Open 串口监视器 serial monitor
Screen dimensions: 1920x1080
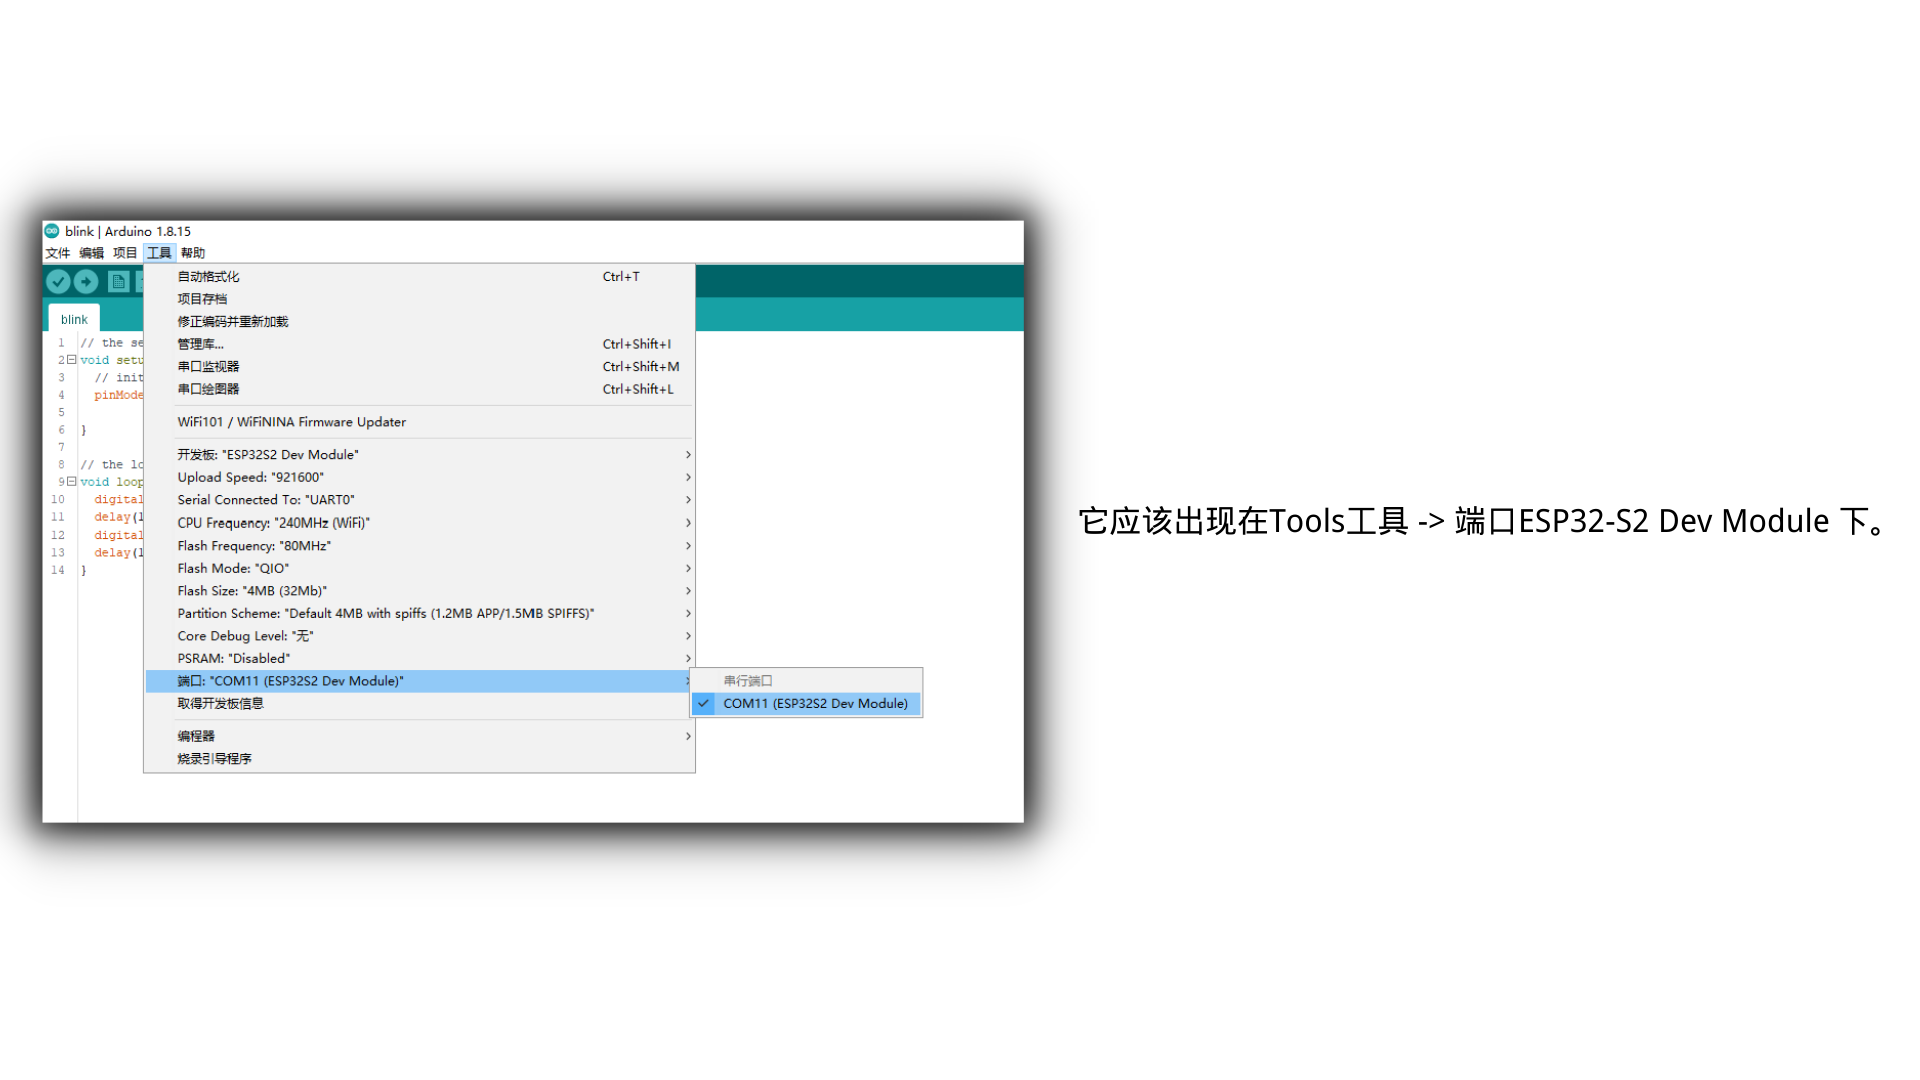coord(419,367)
